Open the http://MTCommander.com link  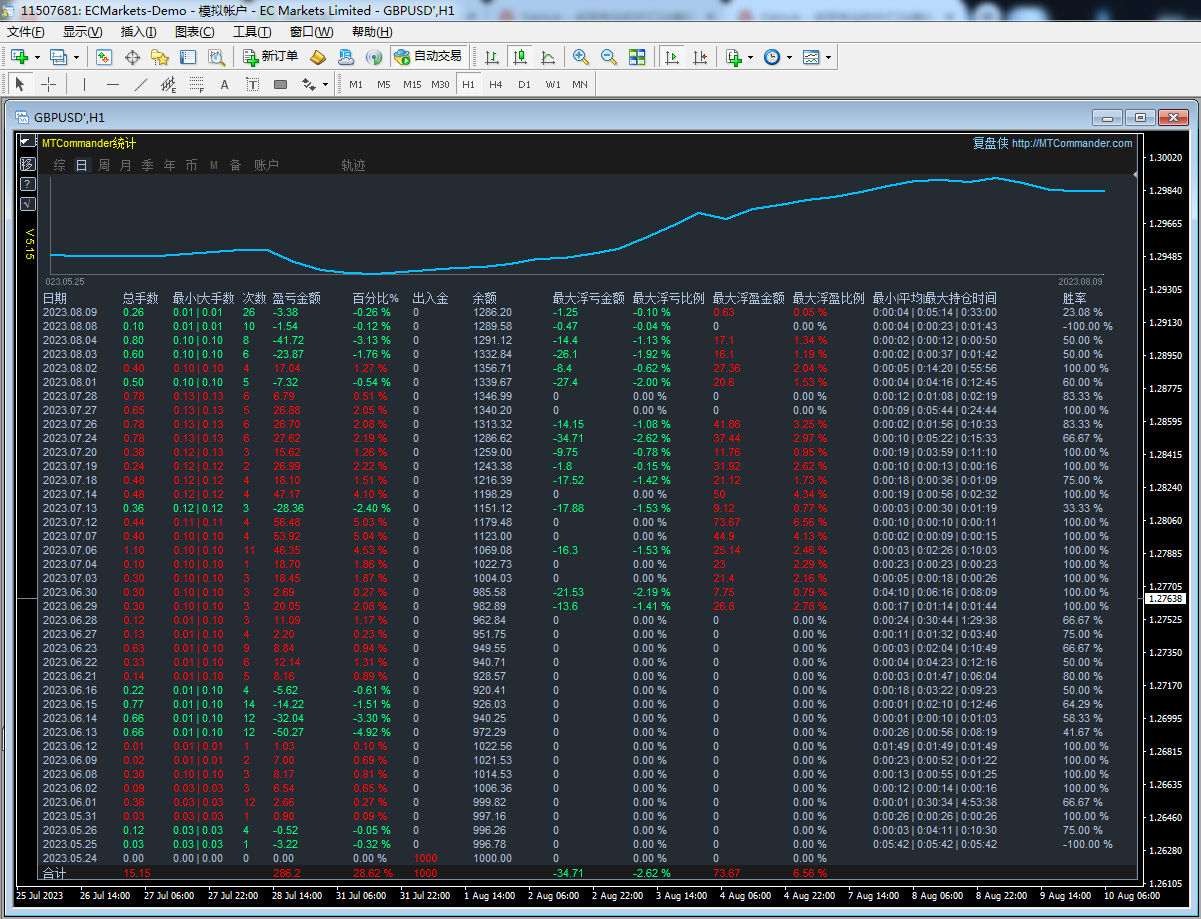(x=1072, y=143)
